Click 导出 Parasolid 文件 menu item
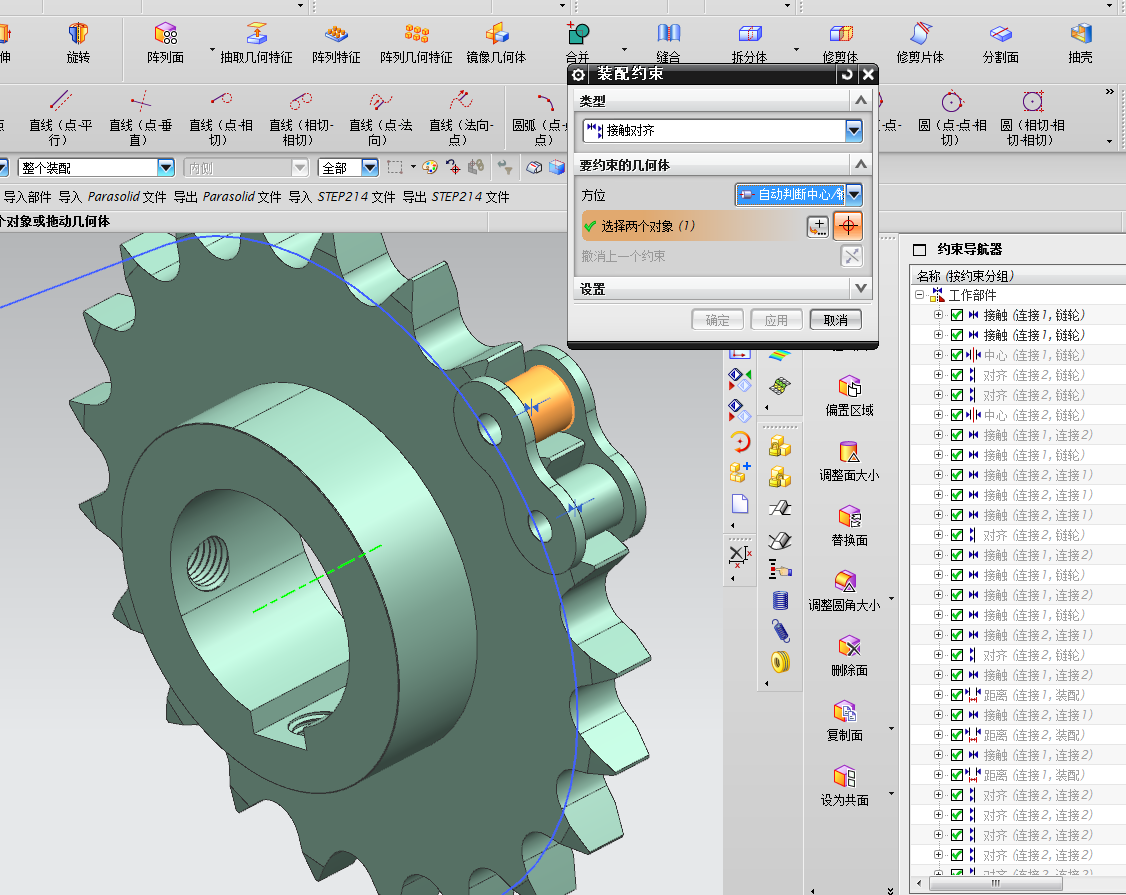 click(x=228, y=197)
